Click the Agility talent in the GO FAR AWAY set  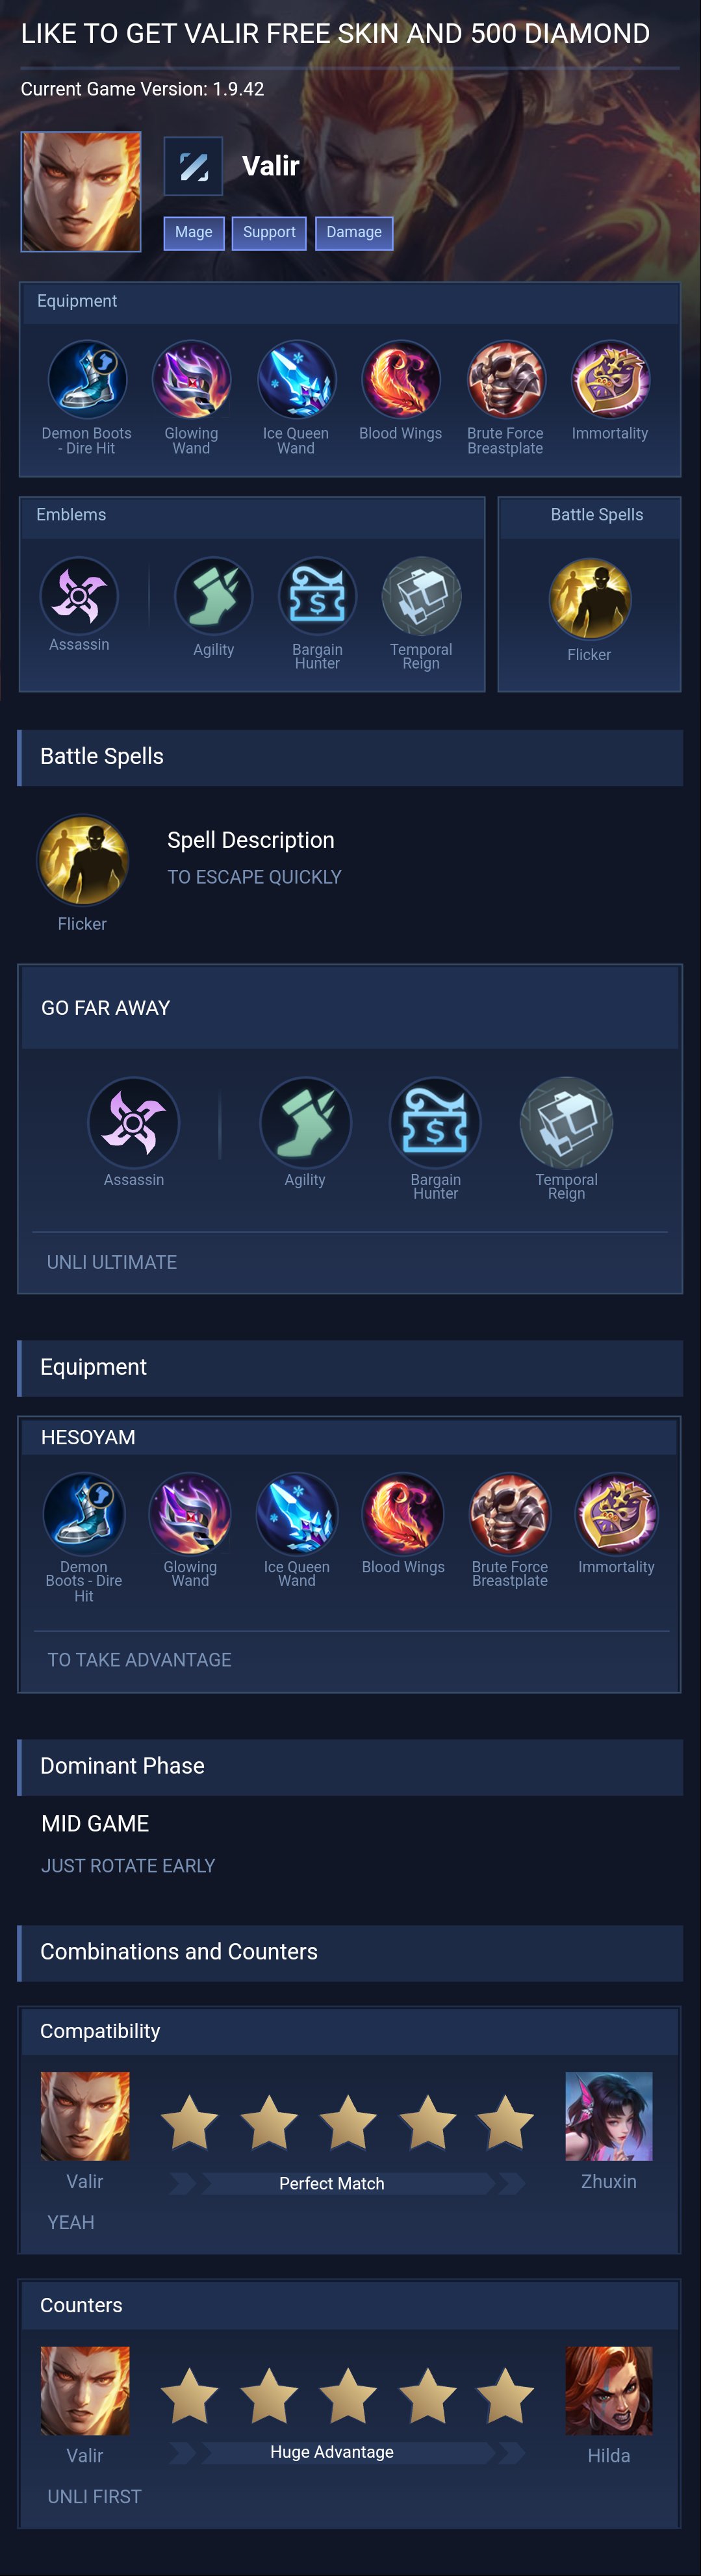point(305,1122)
